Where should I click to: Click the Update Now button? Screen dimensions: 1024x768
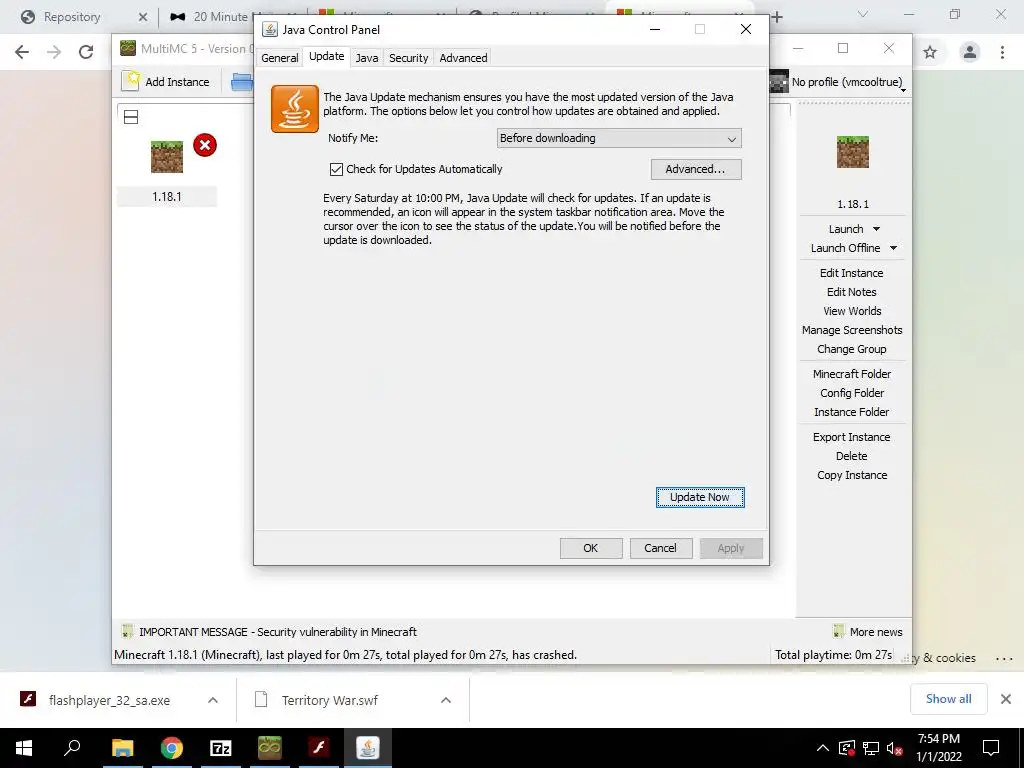pos(699,497)
